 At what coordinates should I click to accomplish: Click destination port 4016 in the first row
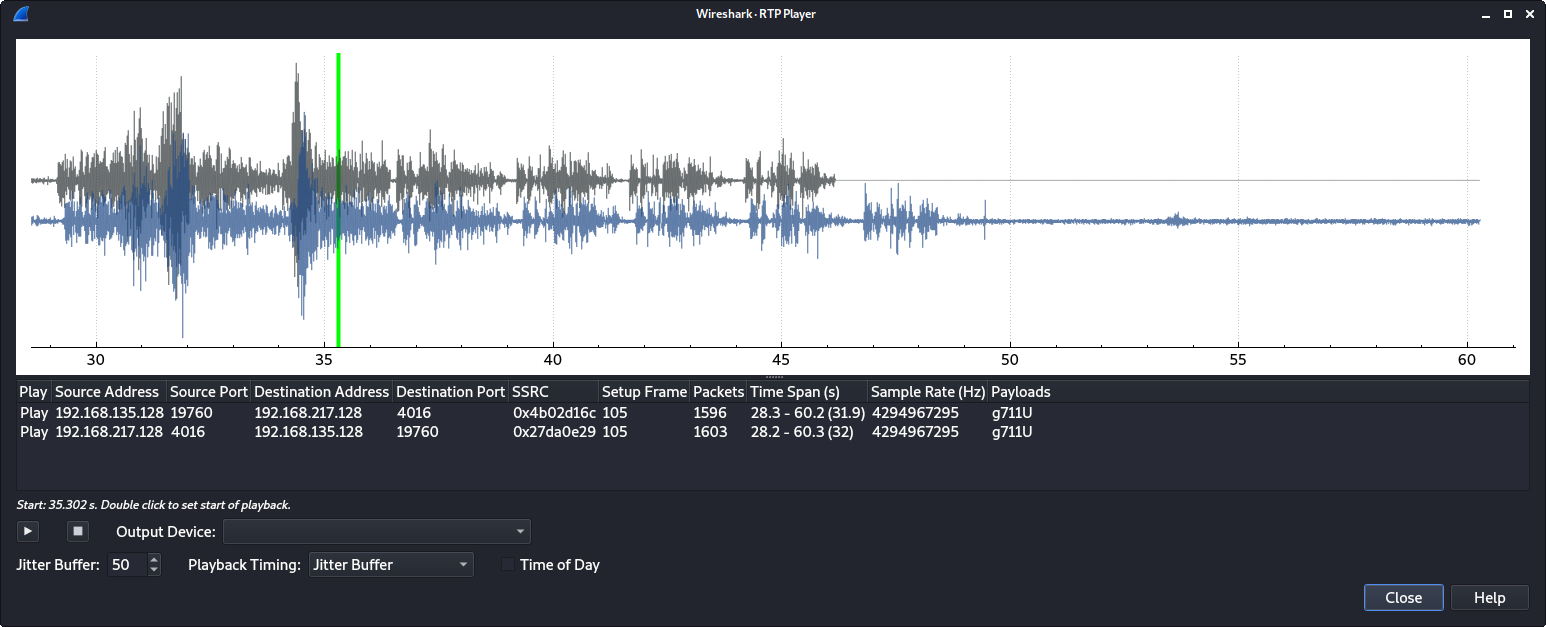413,412
